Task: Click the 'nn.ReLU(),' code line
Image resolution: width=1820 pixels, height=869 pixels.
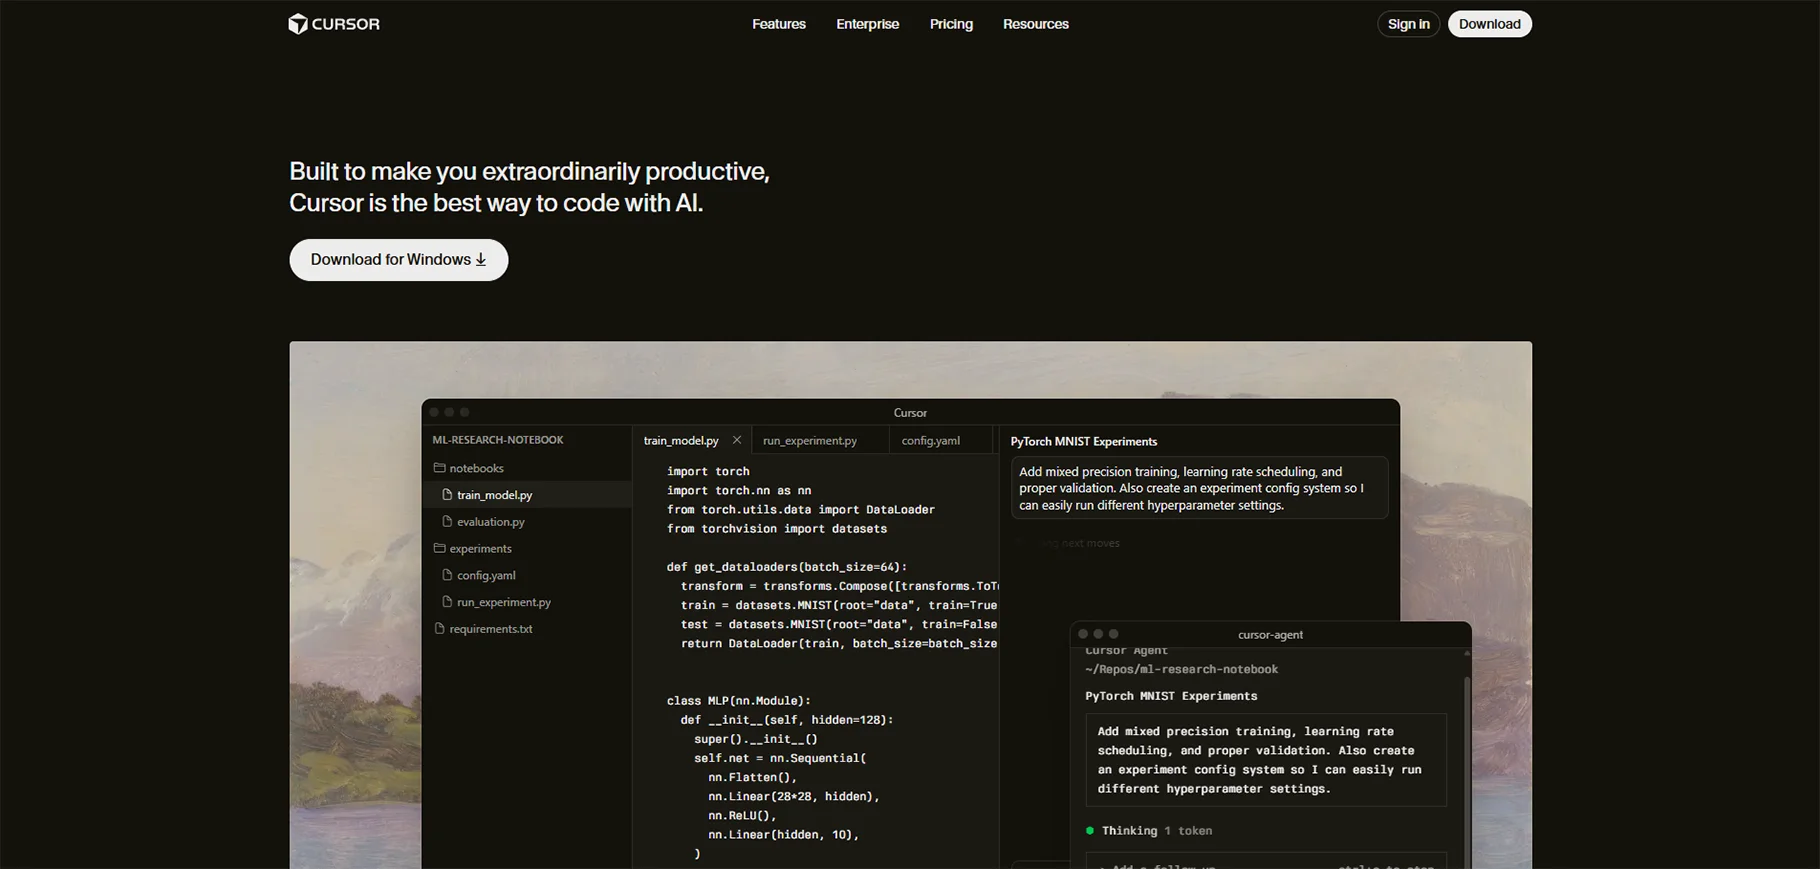Action: click(742, 816)
